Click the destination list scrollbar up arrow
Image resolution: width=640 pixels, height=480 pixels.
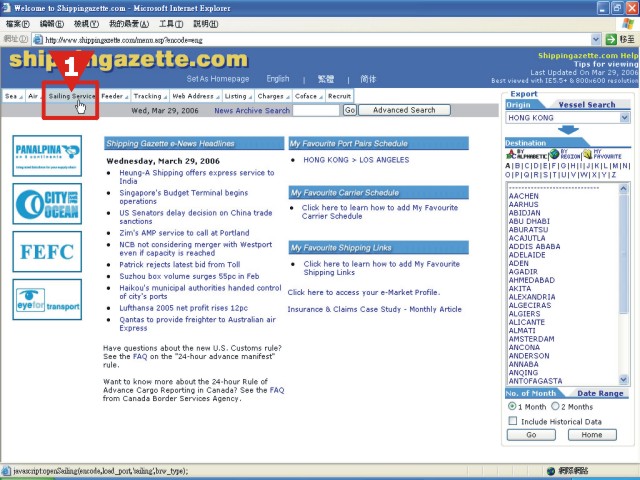click(623, 189)
